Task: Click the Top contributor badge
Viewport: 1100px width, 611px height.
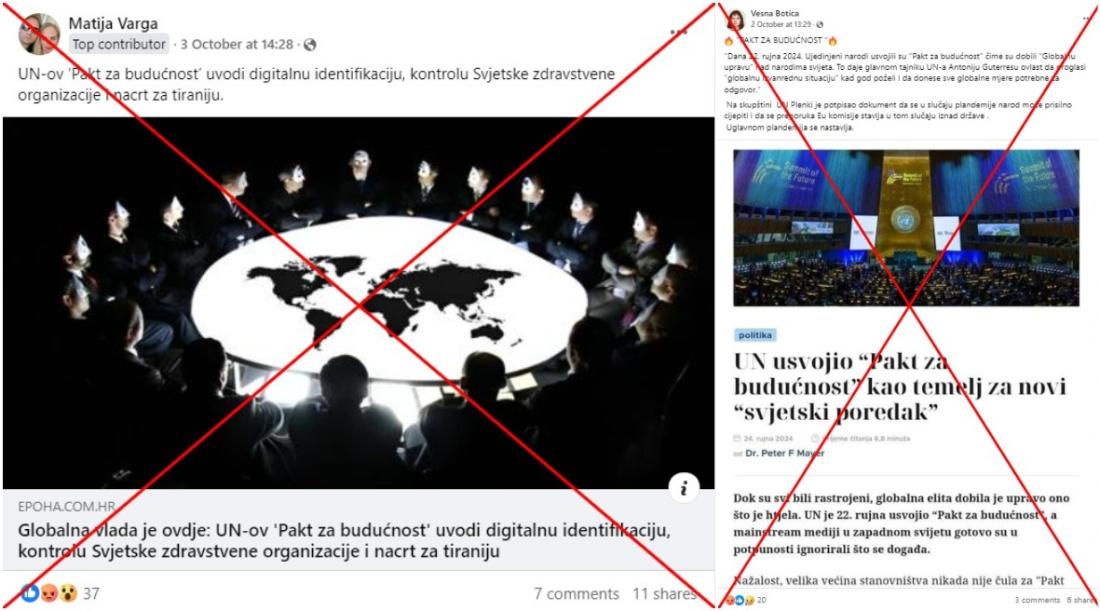Action: tap(119, 44)
